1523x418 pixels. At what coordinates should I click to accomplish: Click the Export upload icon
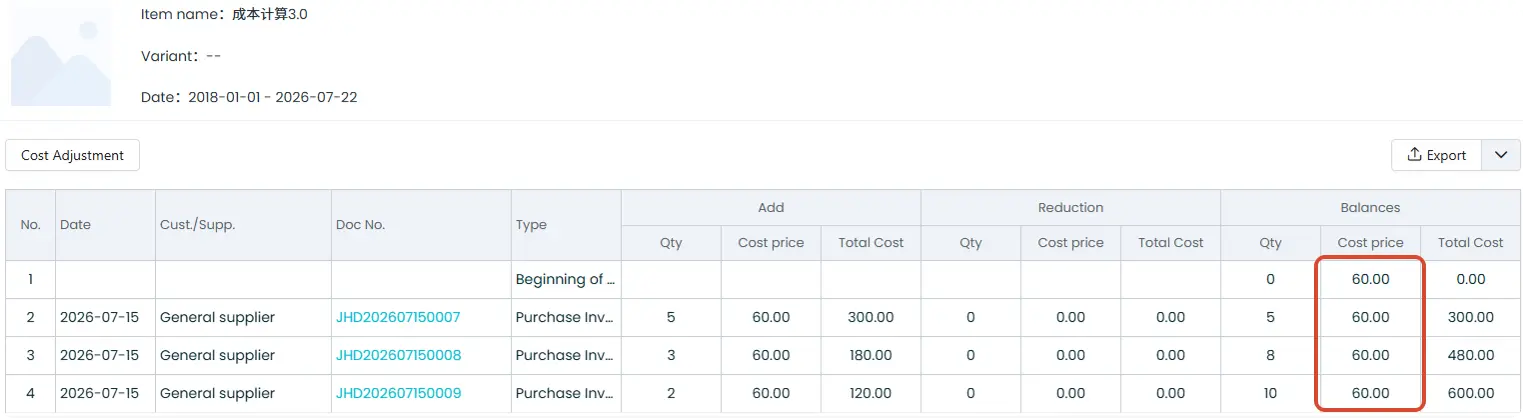1414,155
